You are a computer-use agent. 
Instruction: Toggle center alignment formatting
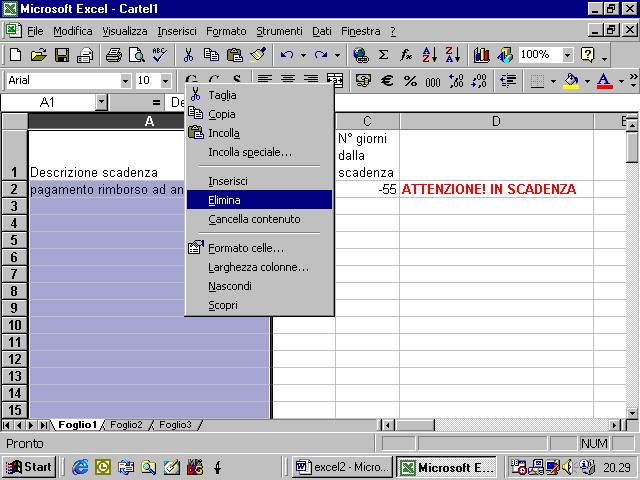(x=288, y=78)
